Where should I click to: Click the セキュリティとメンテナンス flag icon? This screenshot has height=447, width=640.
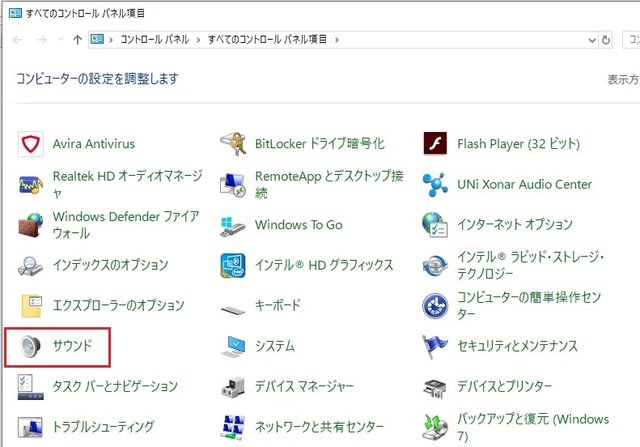click(435, 347)
